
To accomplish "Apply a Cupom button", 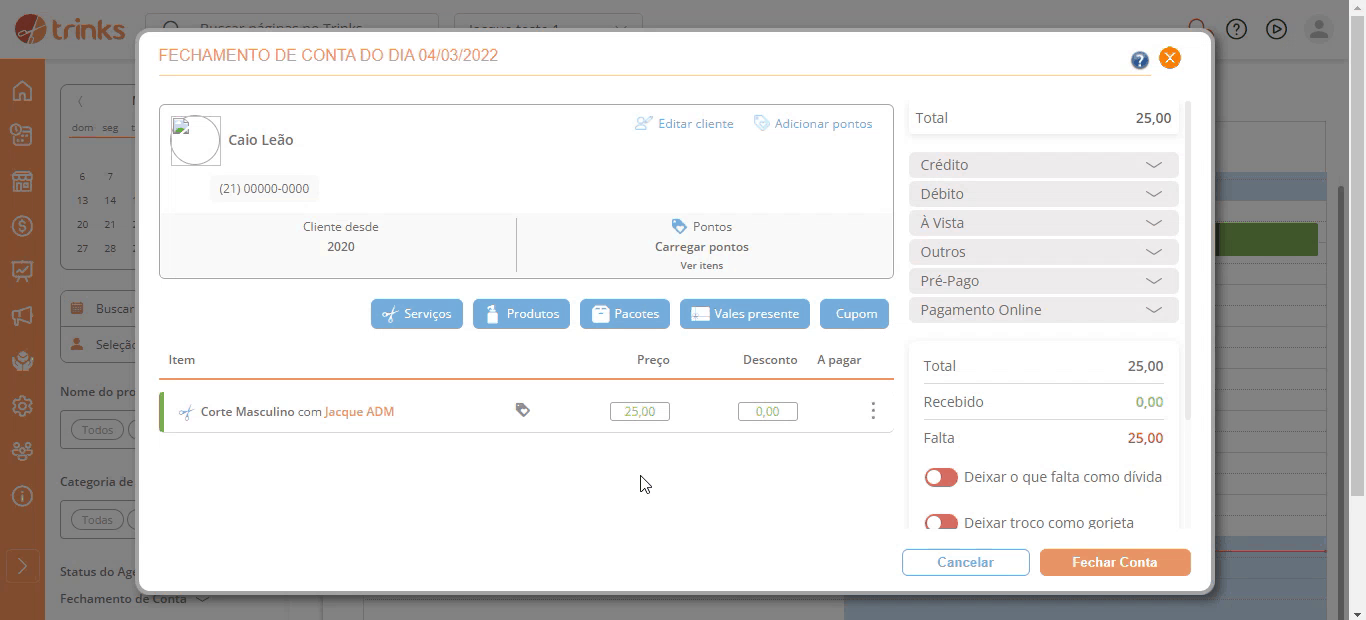I will coord(855,313).
